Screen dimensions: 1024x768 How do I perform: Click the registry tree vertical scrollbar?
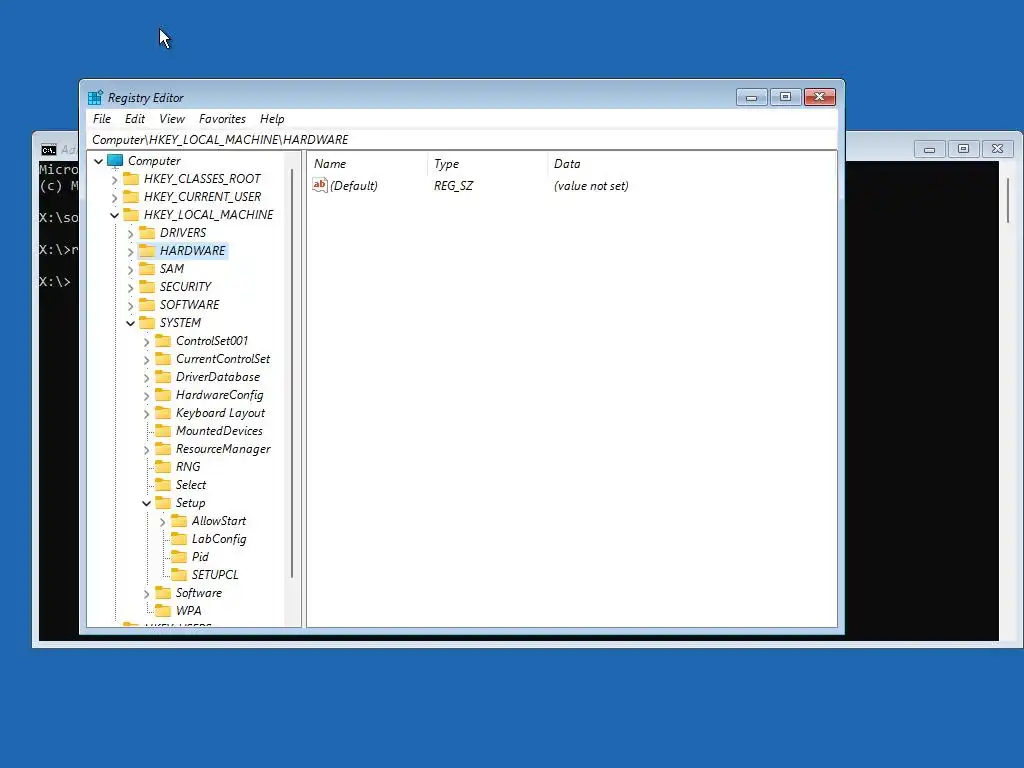[292, 374]
